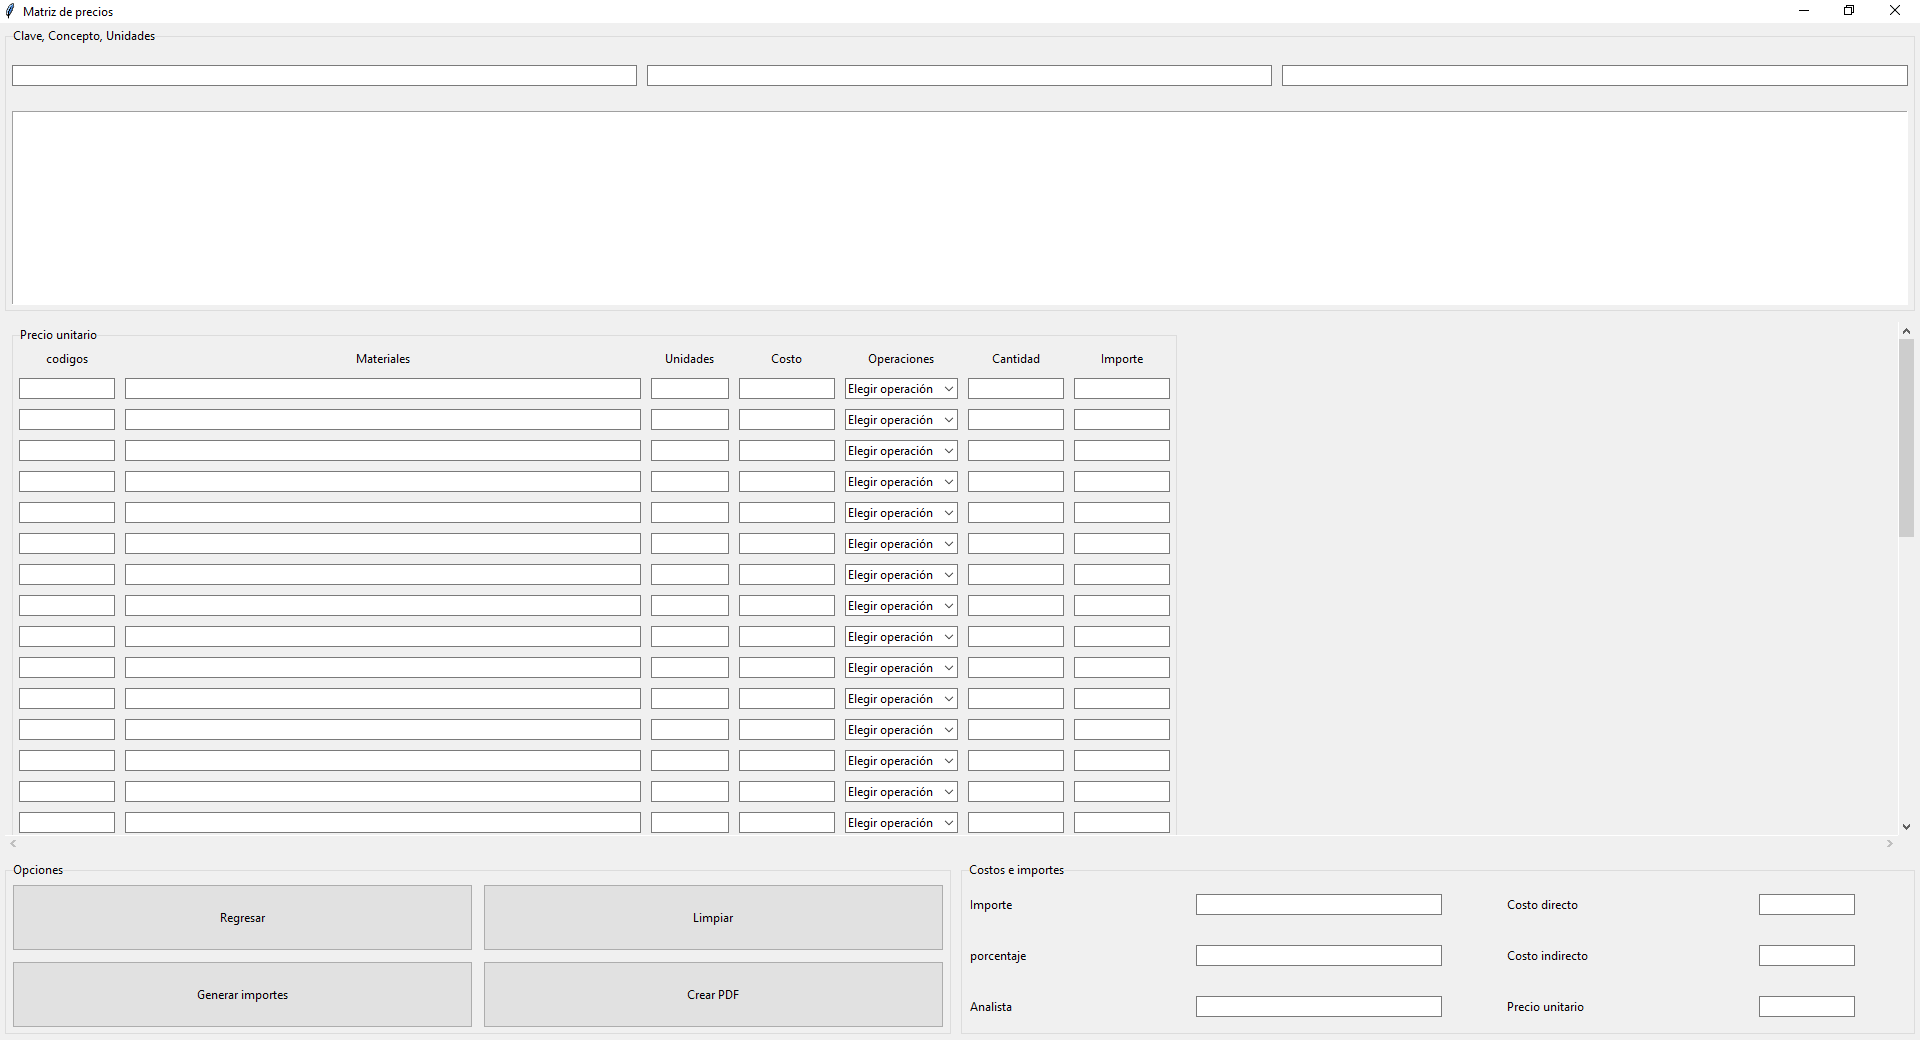The width and height of the screenshot is (1920, 1040).
Task: Focus the porcentaje input field
Action: [x=1319, y=956]
